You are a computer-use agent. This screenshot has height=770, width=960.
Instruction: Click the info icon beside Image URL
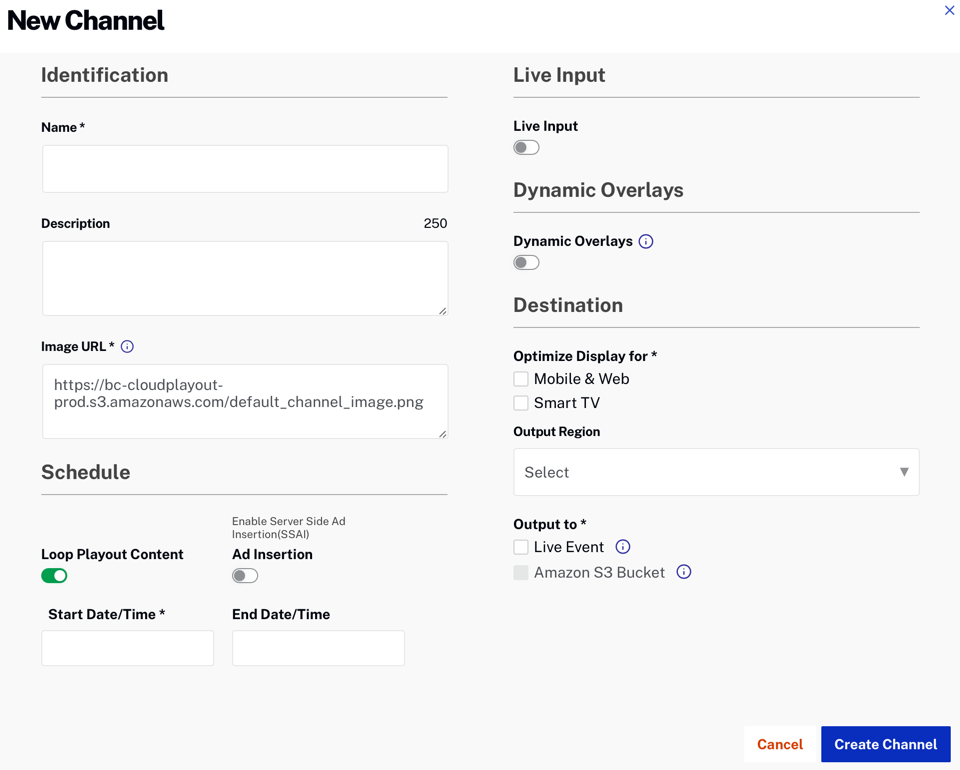pos(127,347)
